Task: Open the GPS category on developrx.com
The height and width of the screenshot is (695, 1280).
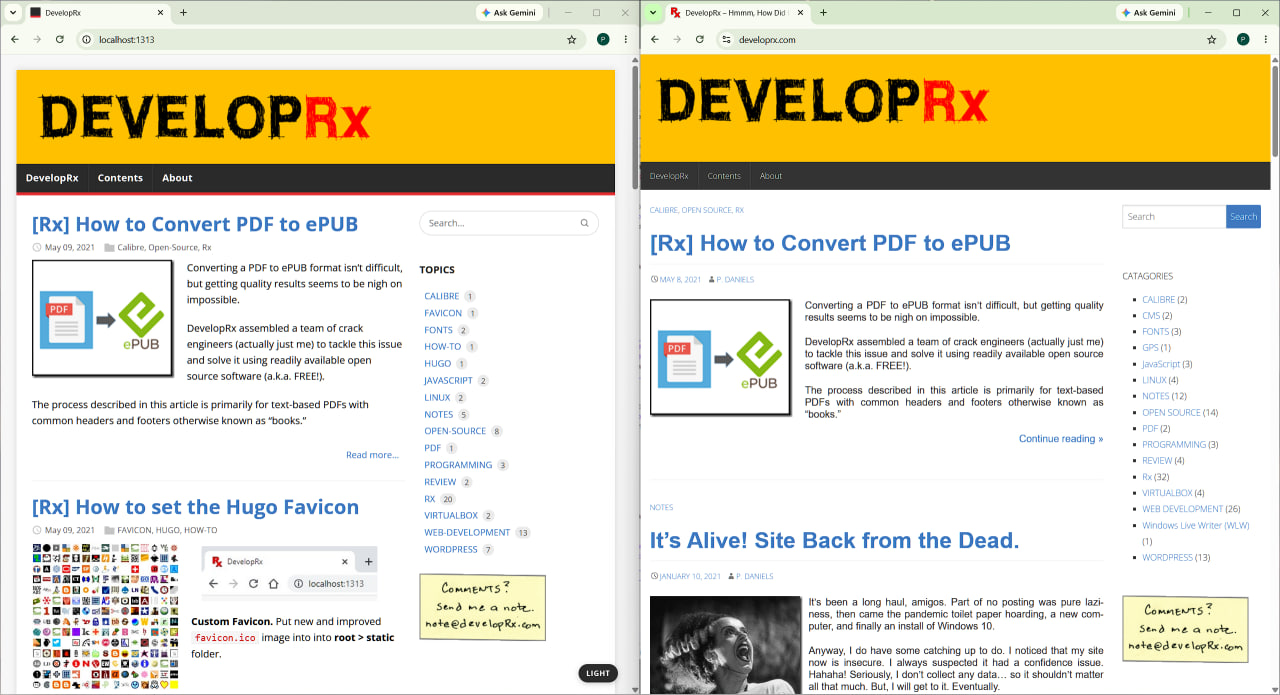Action: point(1150,348)
